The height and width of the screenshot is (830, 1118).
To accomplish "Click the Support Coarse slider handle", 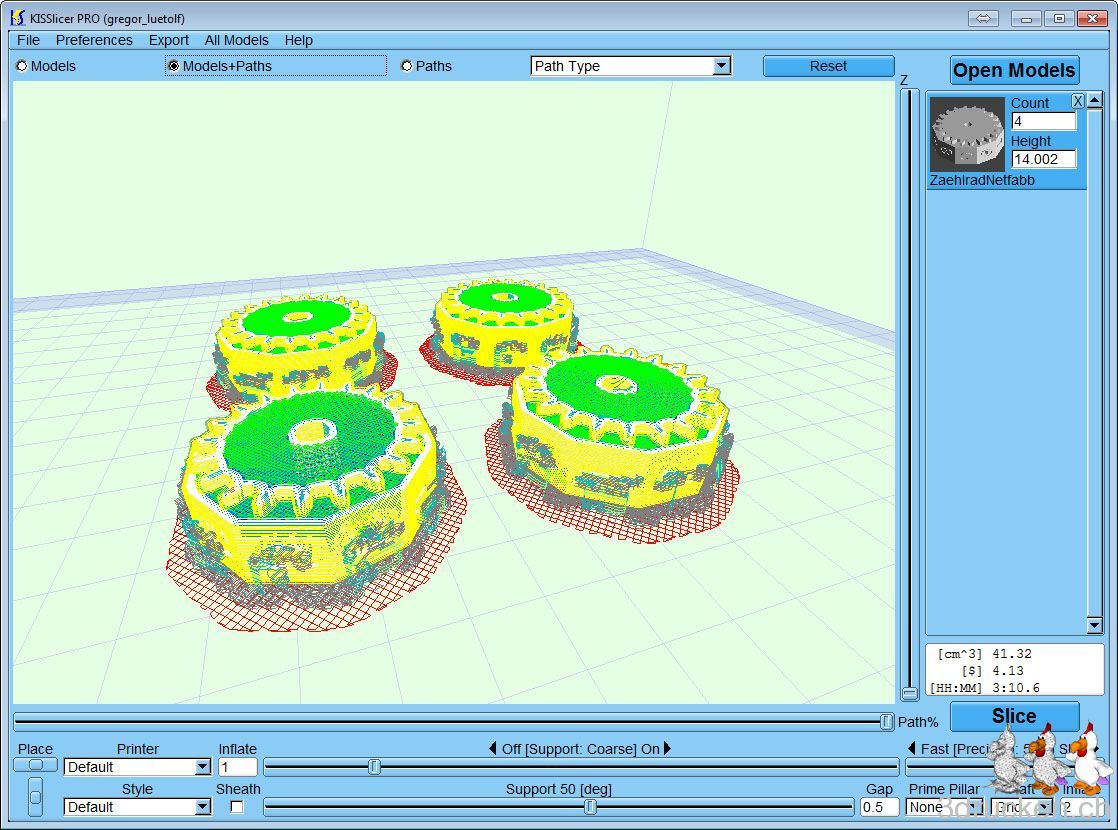I will pos(374,767).
